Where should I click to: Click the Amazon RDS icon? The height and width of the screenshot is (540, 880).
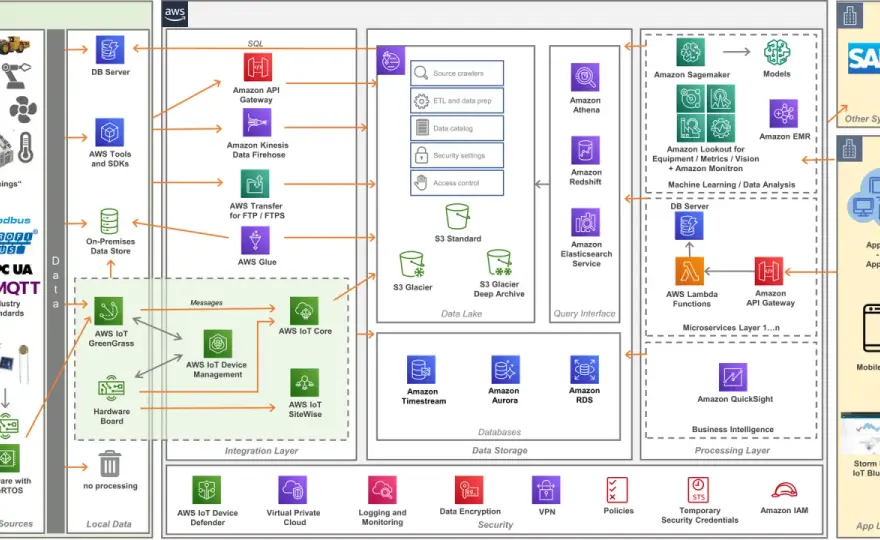pyautogui.click(x=584, y=369)
